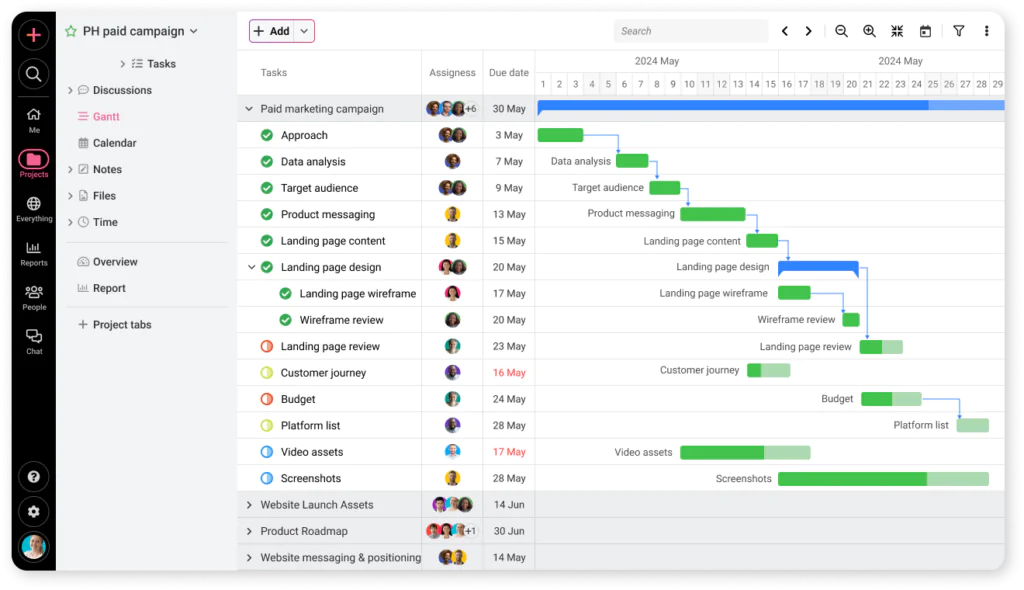Open the Add button dropdown arrow

tap(303, 31)
